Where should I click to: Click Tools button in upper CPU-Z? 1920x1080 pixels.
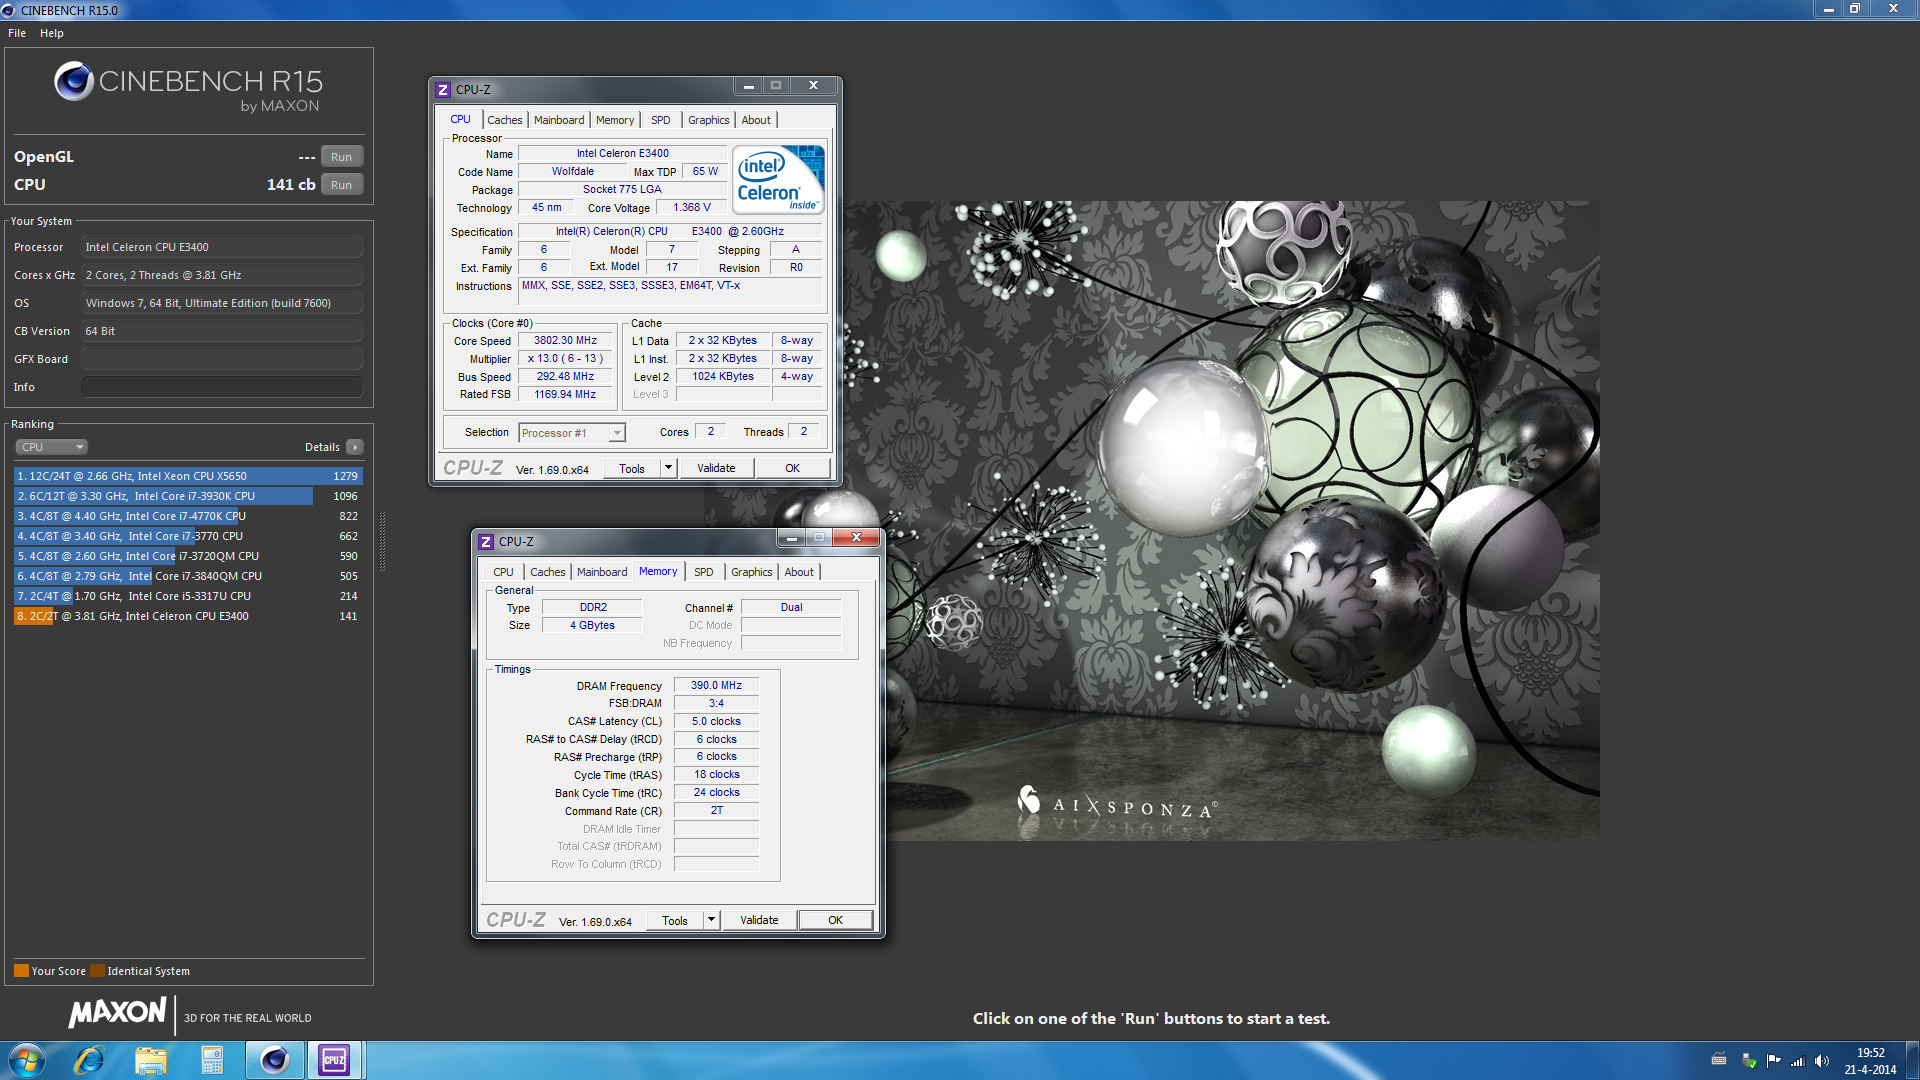point(632,468)
